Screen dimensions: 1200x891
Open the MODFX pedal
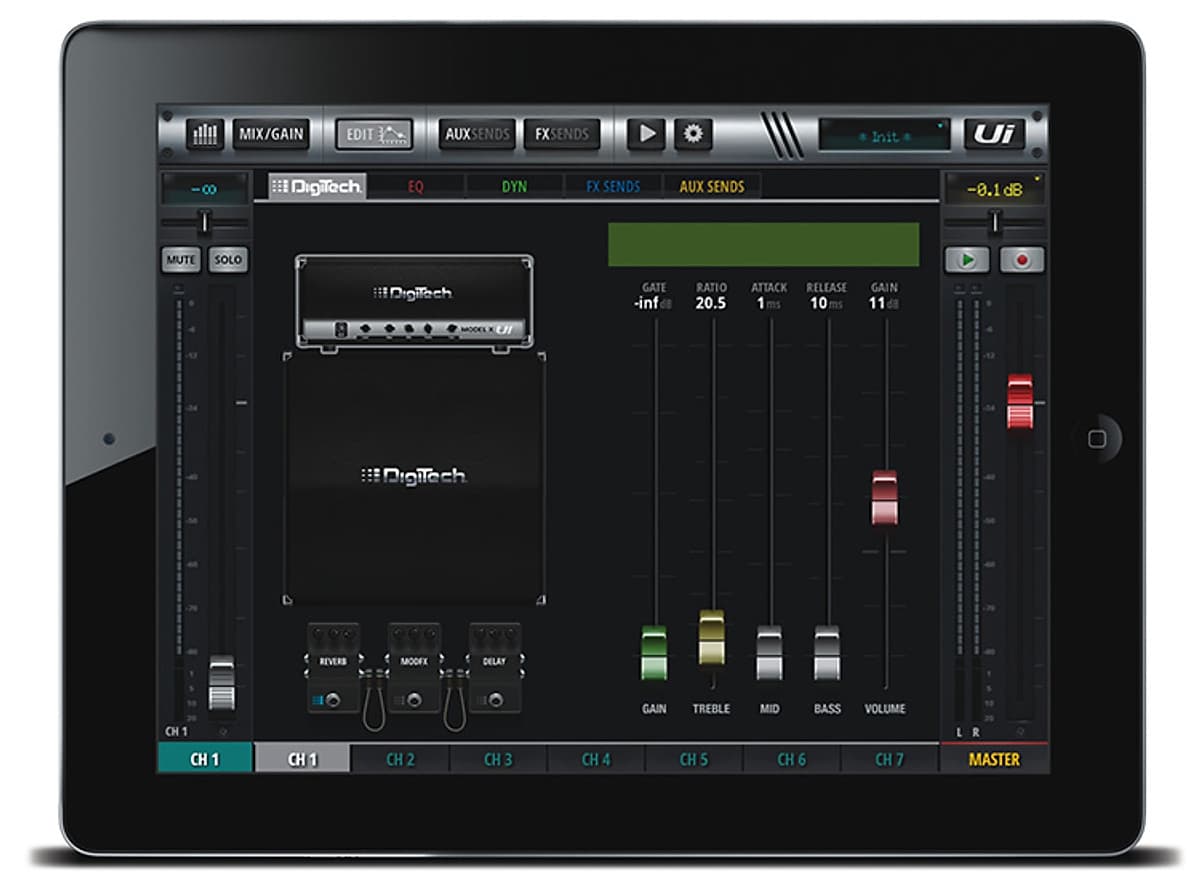point(414,667)
